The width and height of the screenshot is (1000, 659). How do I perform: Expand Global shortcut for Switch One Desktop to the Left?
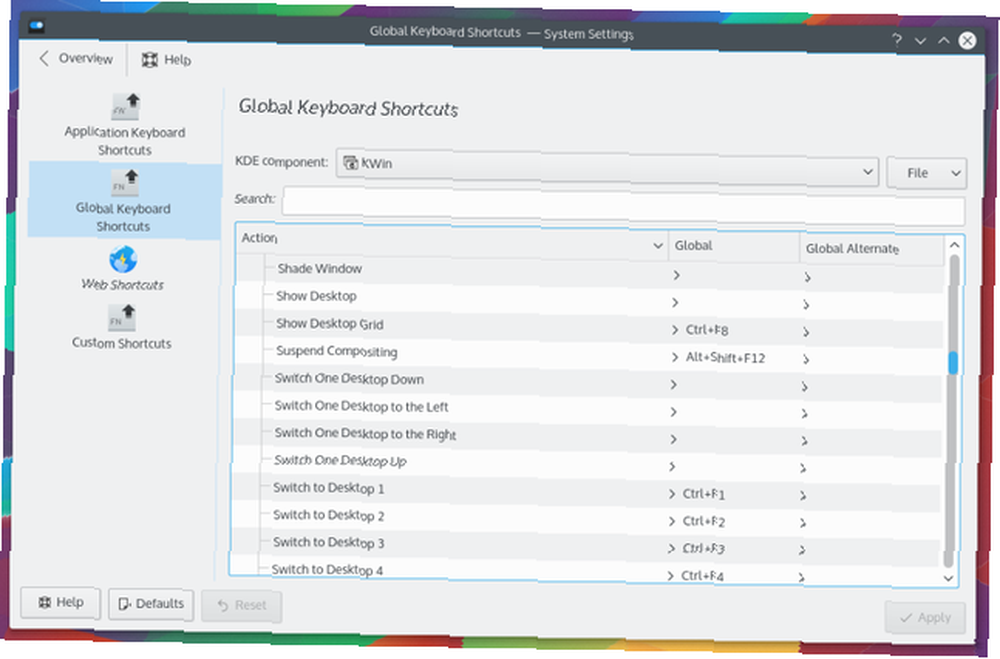pyautogui.click(x=673, y=412)
